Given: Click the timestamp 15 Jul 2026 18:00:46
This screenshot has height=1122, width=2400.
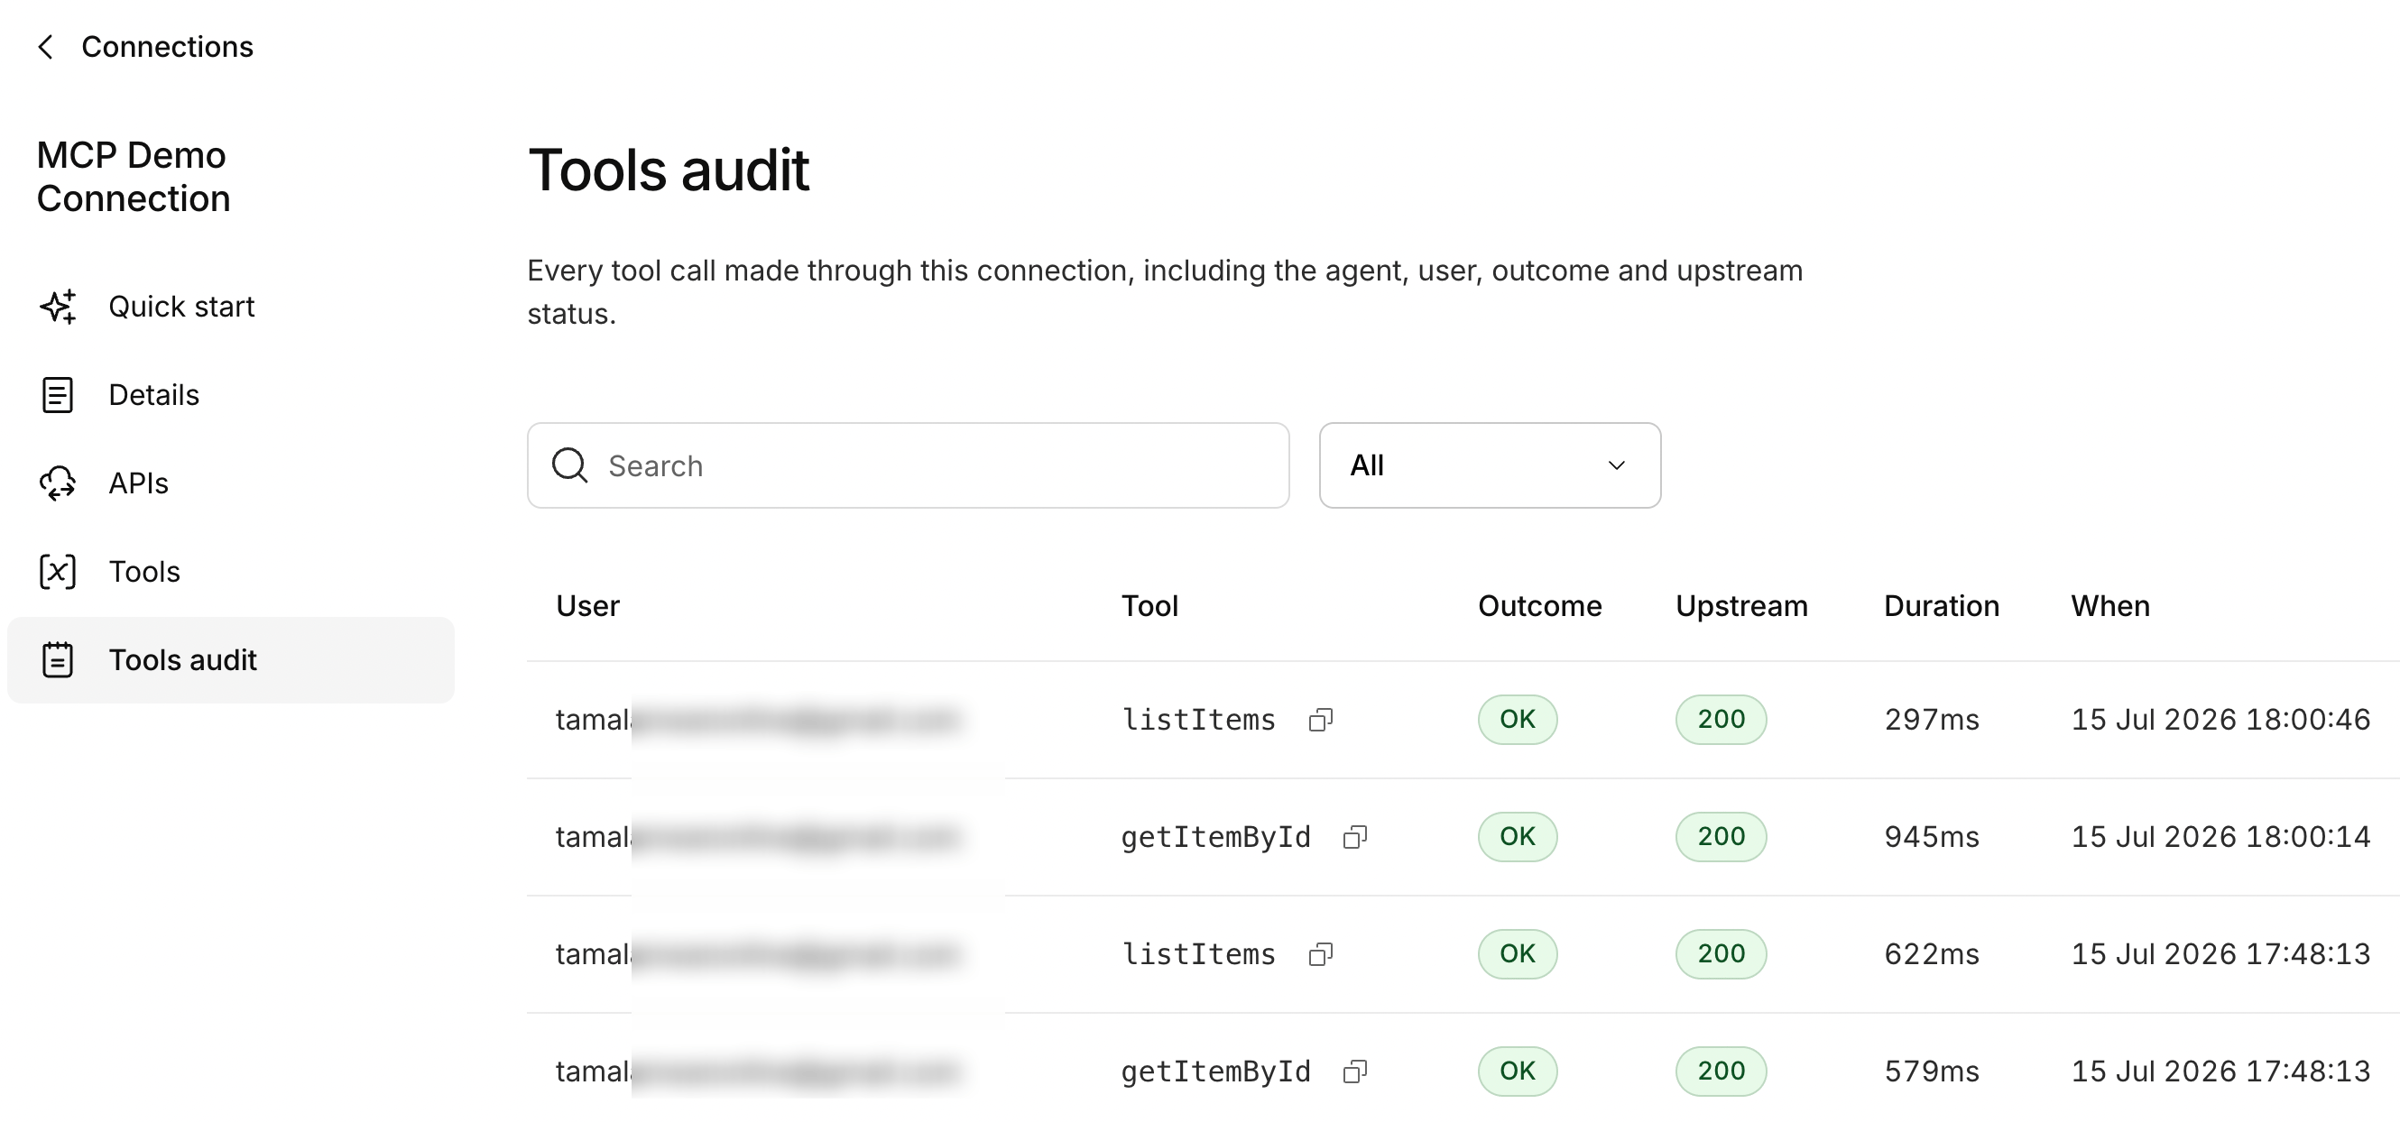Looking at the screenshot, I should tap(2220, 719).
